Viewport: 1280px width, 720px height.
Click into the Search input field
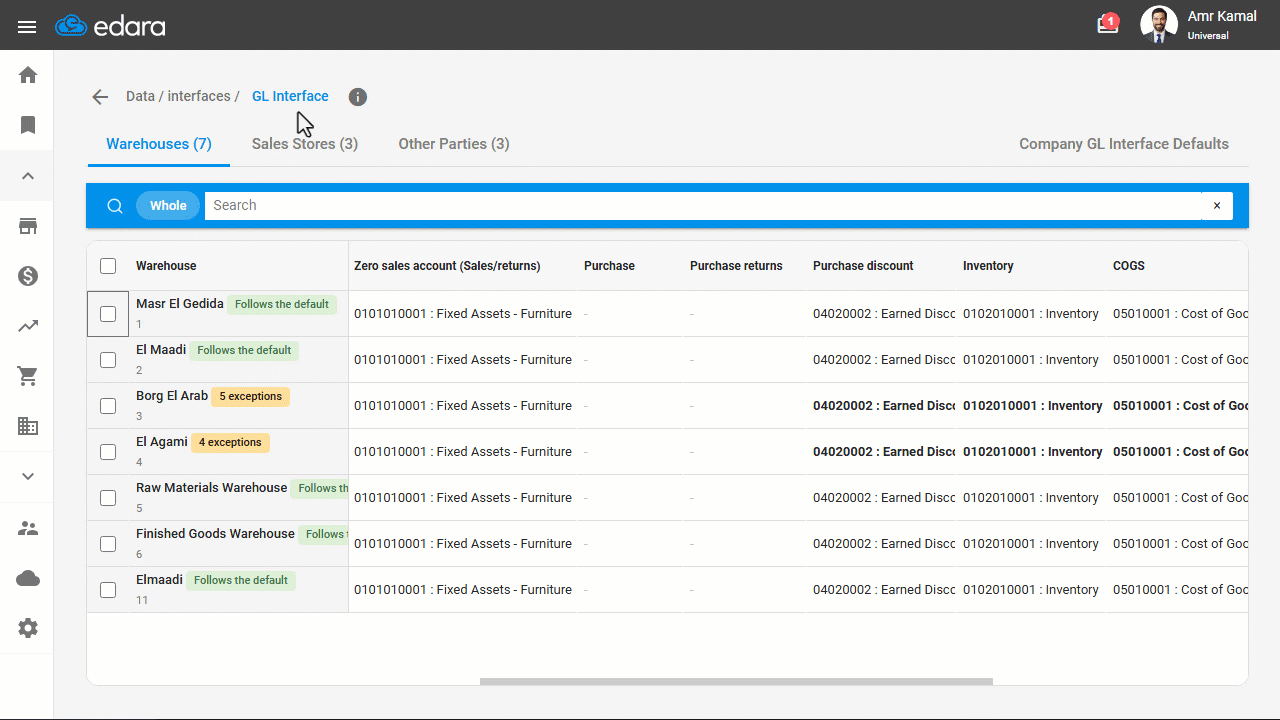coord(703,206)
